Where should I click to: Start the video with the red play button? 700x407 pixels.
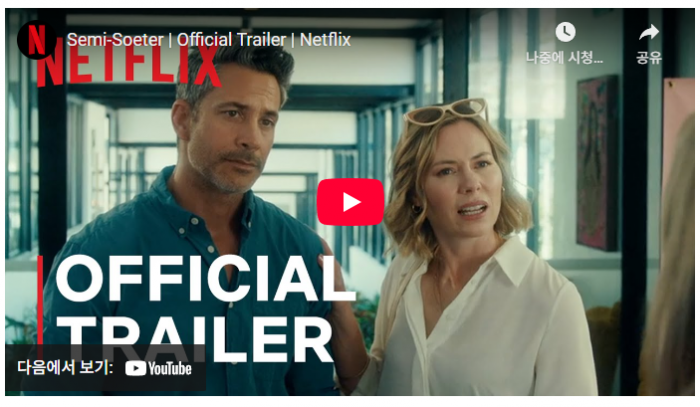[x=350, y=202]
